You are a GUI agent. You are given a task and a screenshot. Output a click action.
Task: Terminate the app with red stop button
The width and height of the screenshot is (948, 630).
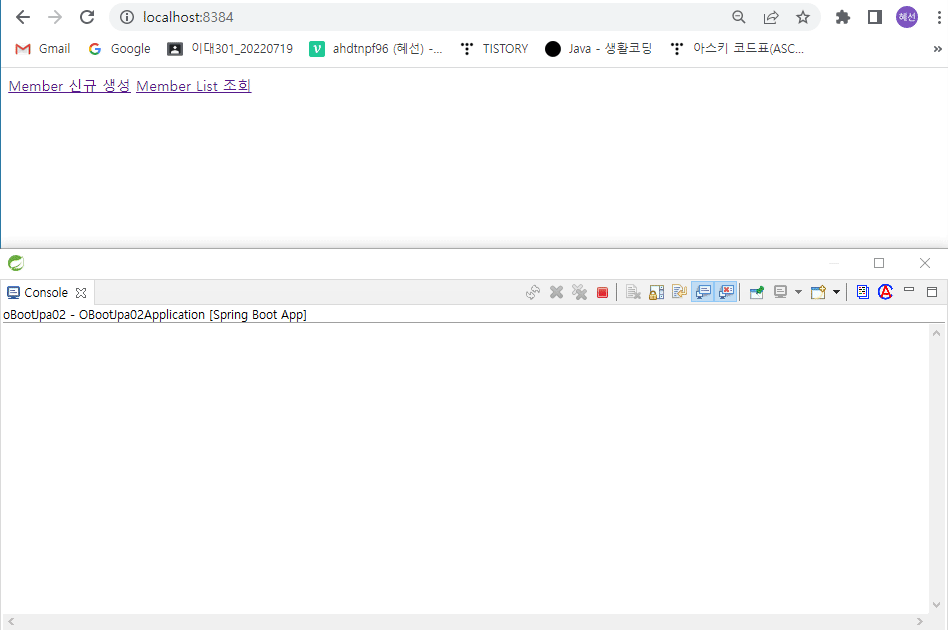coord(602,293)
